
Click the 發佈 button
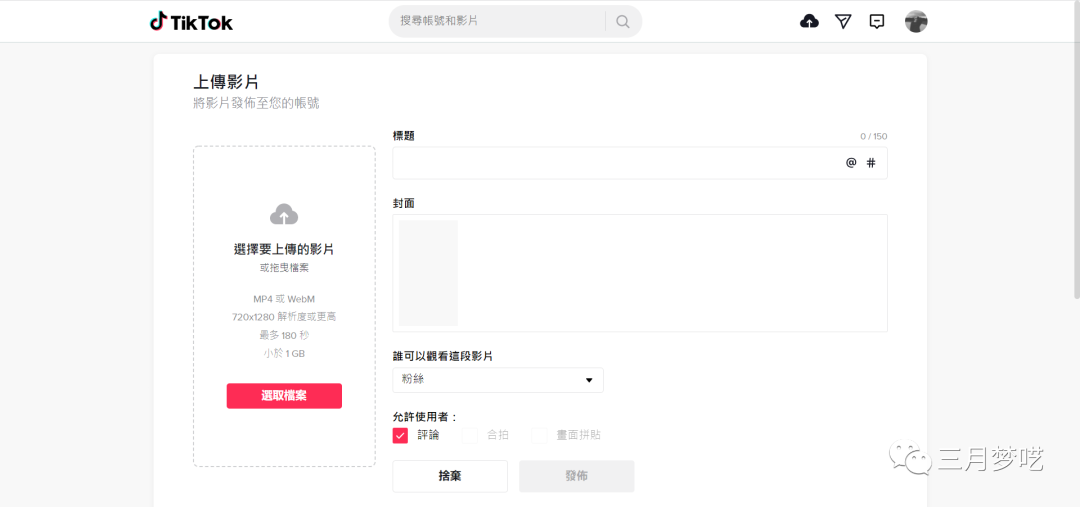tap(576, 476)
